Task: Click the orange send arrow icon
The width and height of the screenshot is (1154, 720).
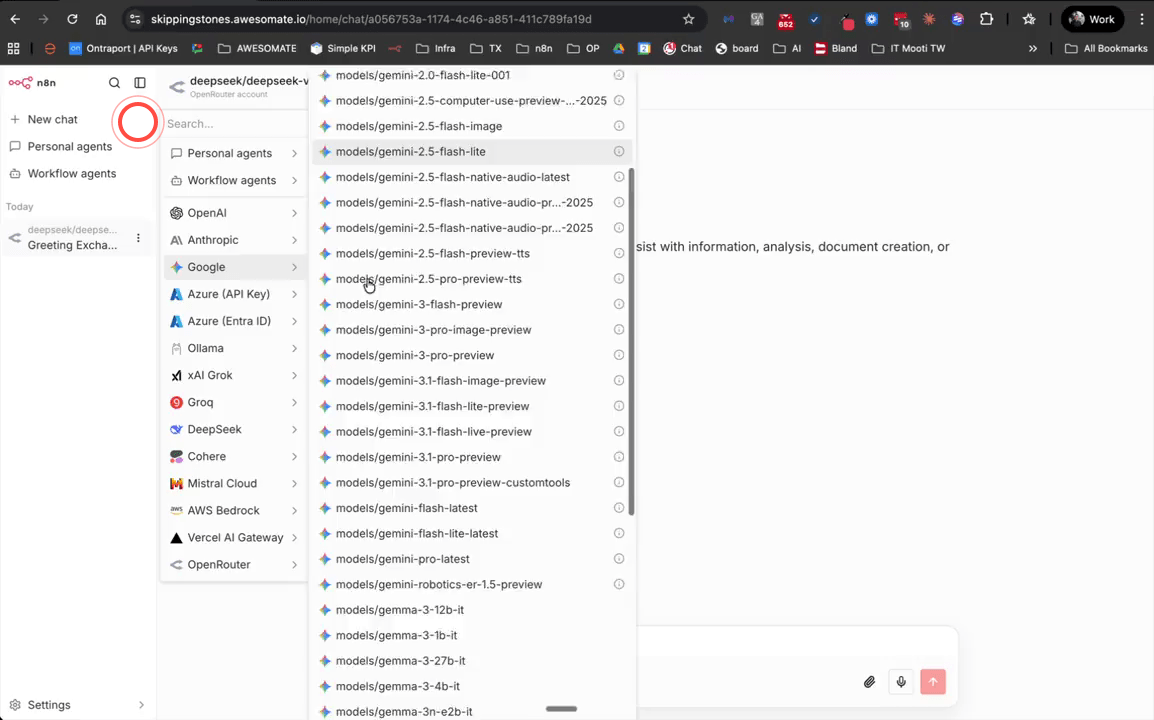Action: 932,682
